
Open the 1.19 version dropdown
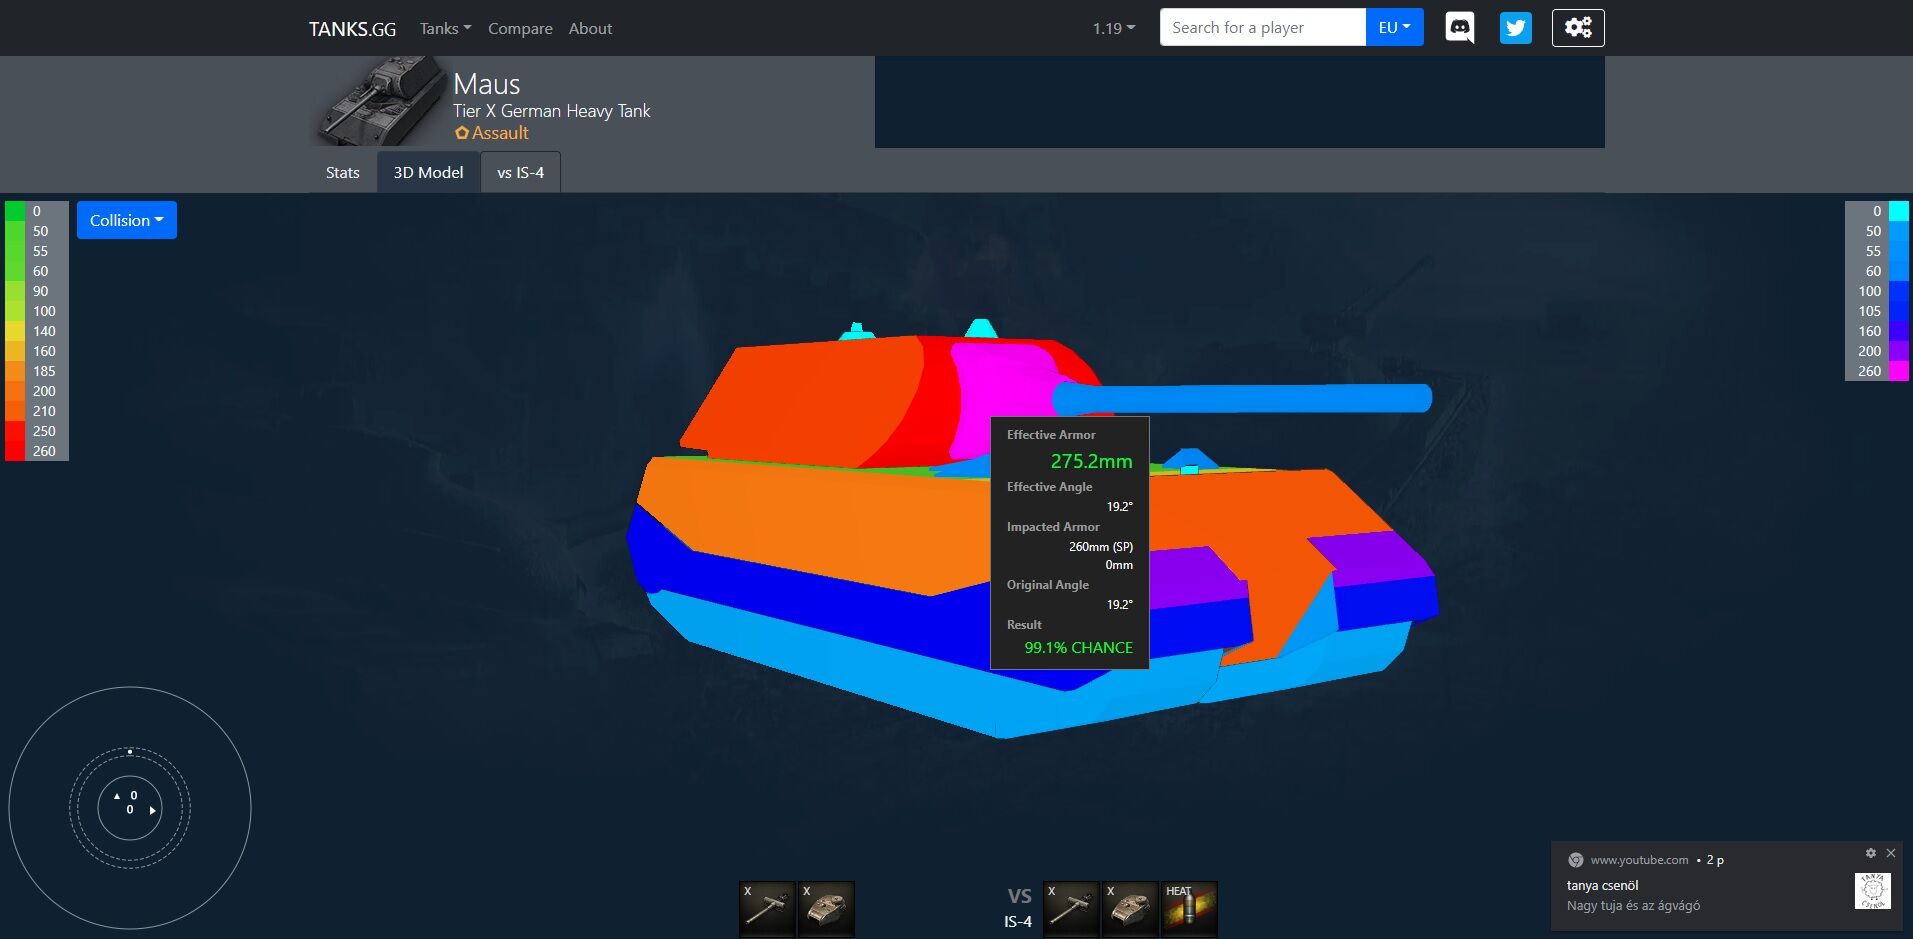point(1114,28)
